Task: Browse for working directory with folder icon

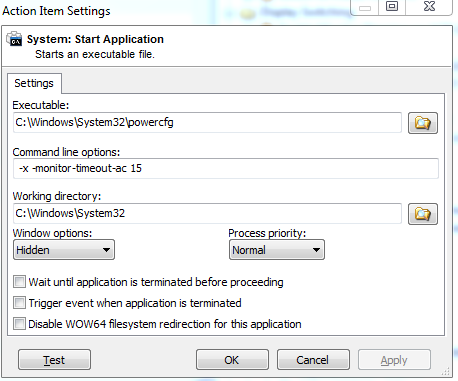Action: pos(423,214)
